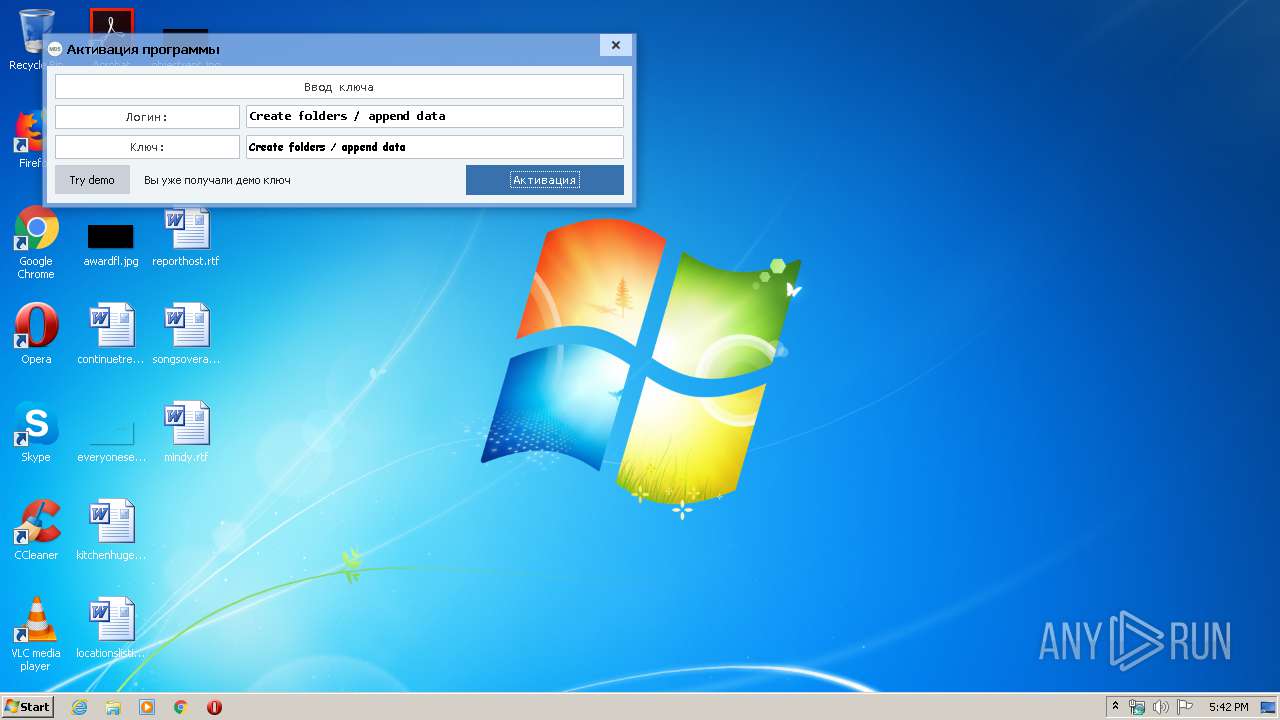Click the 5:42 PM clock
Image resolution: width=1280 pixels, height=720 pixels.
(x=1228, y=707)
